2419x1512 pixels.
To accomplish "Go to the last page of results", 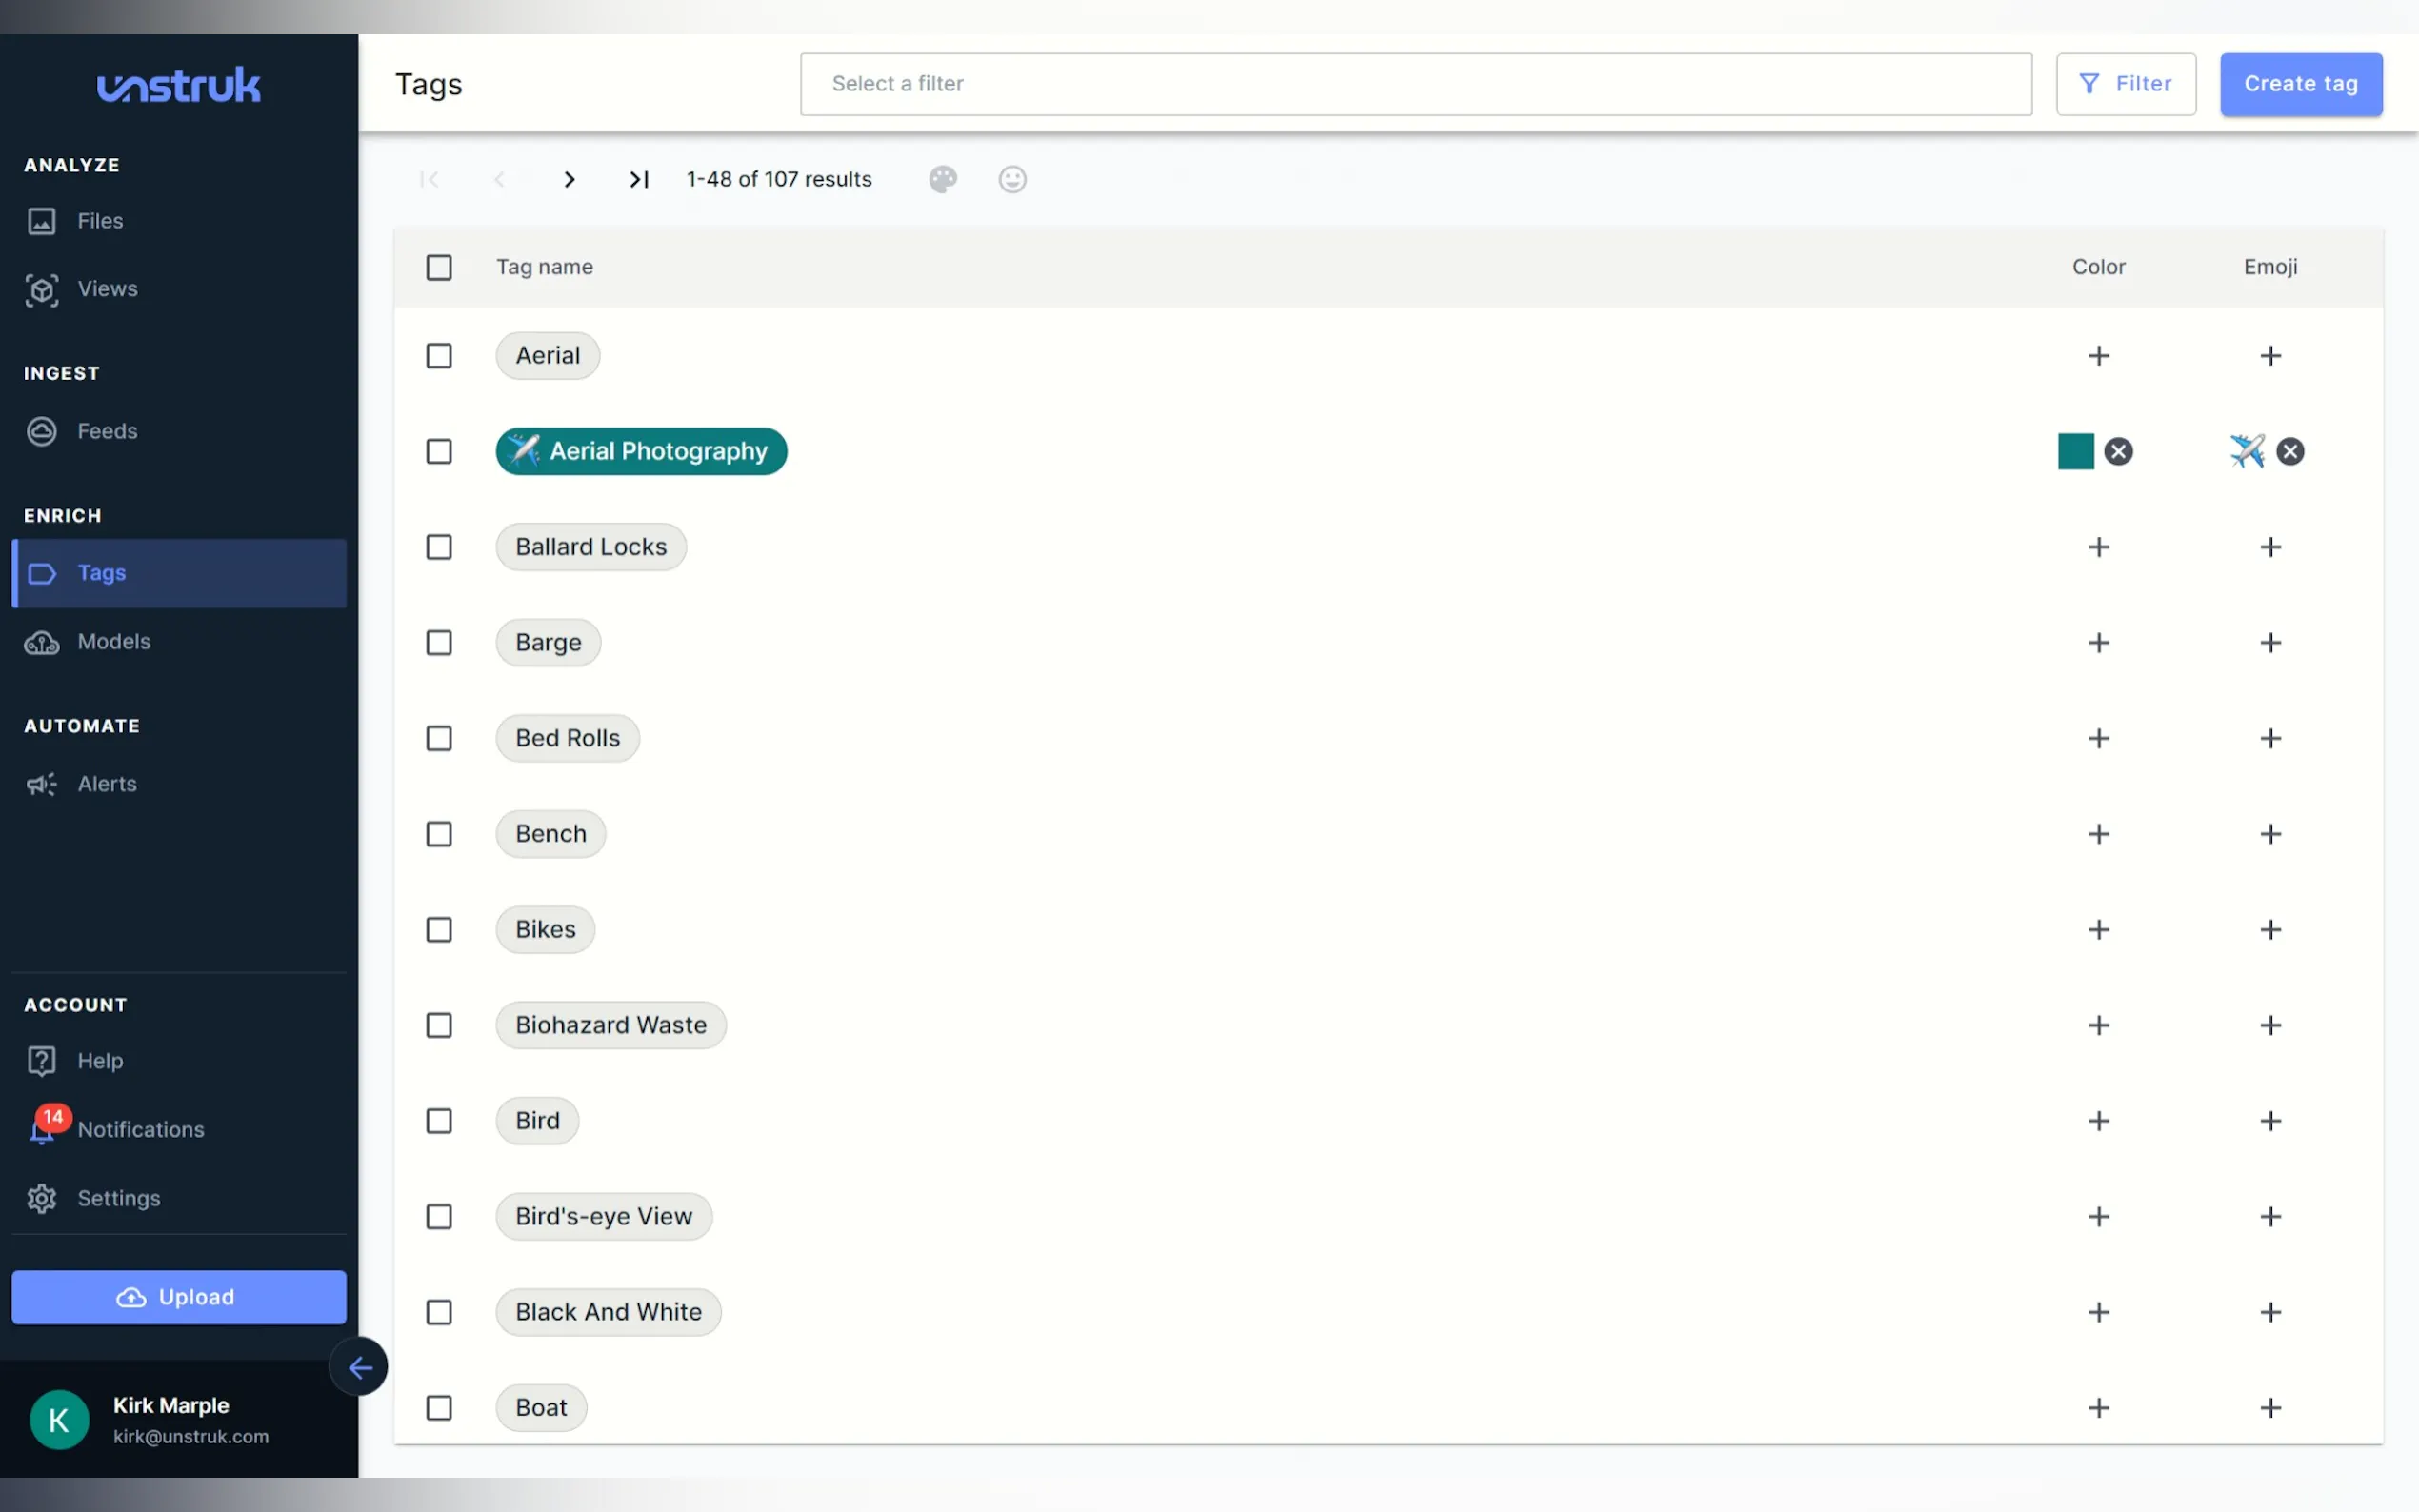I will 639,179.
